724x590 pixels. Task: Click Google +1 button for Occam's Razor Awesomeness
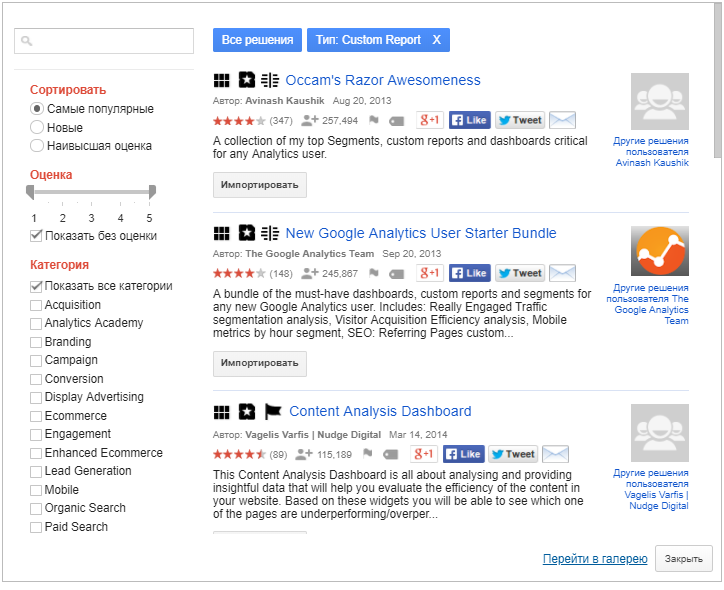coord(429,120)
